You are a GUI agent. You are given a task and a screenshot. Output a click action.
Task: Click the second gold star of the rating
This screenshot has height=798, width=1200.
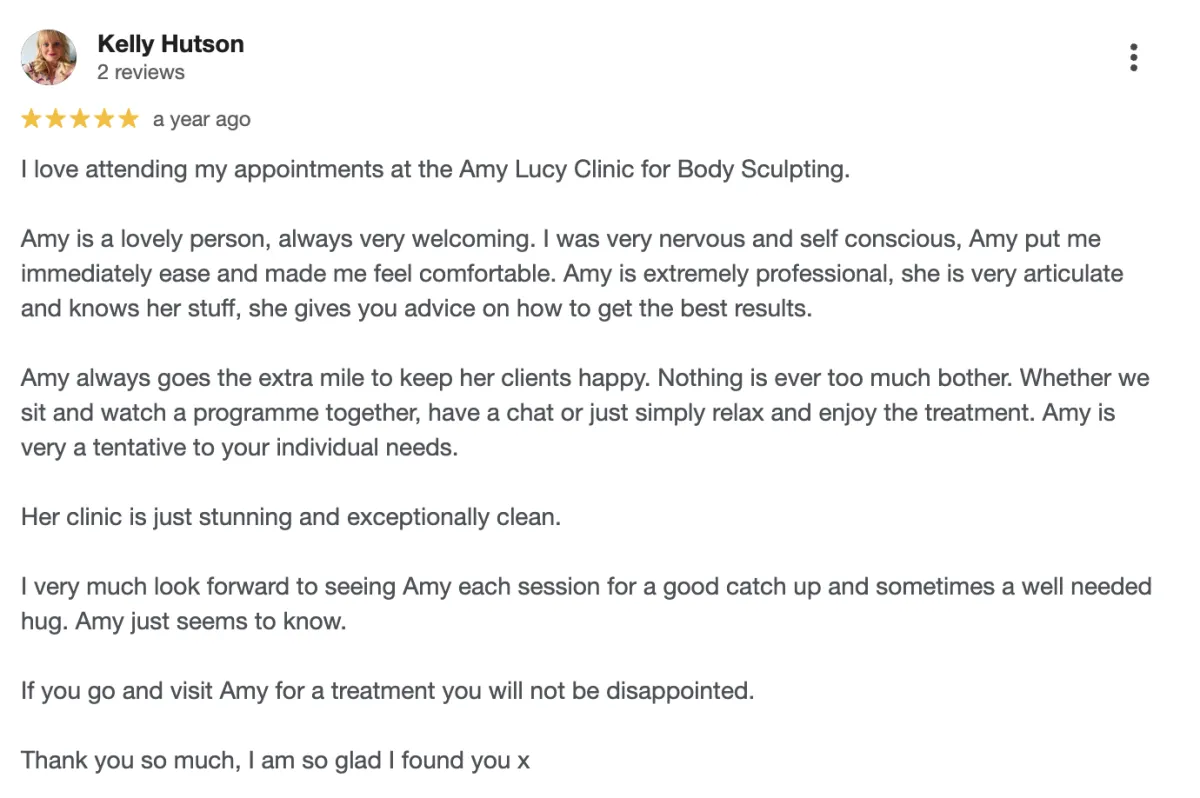click(x=55, y=119)
